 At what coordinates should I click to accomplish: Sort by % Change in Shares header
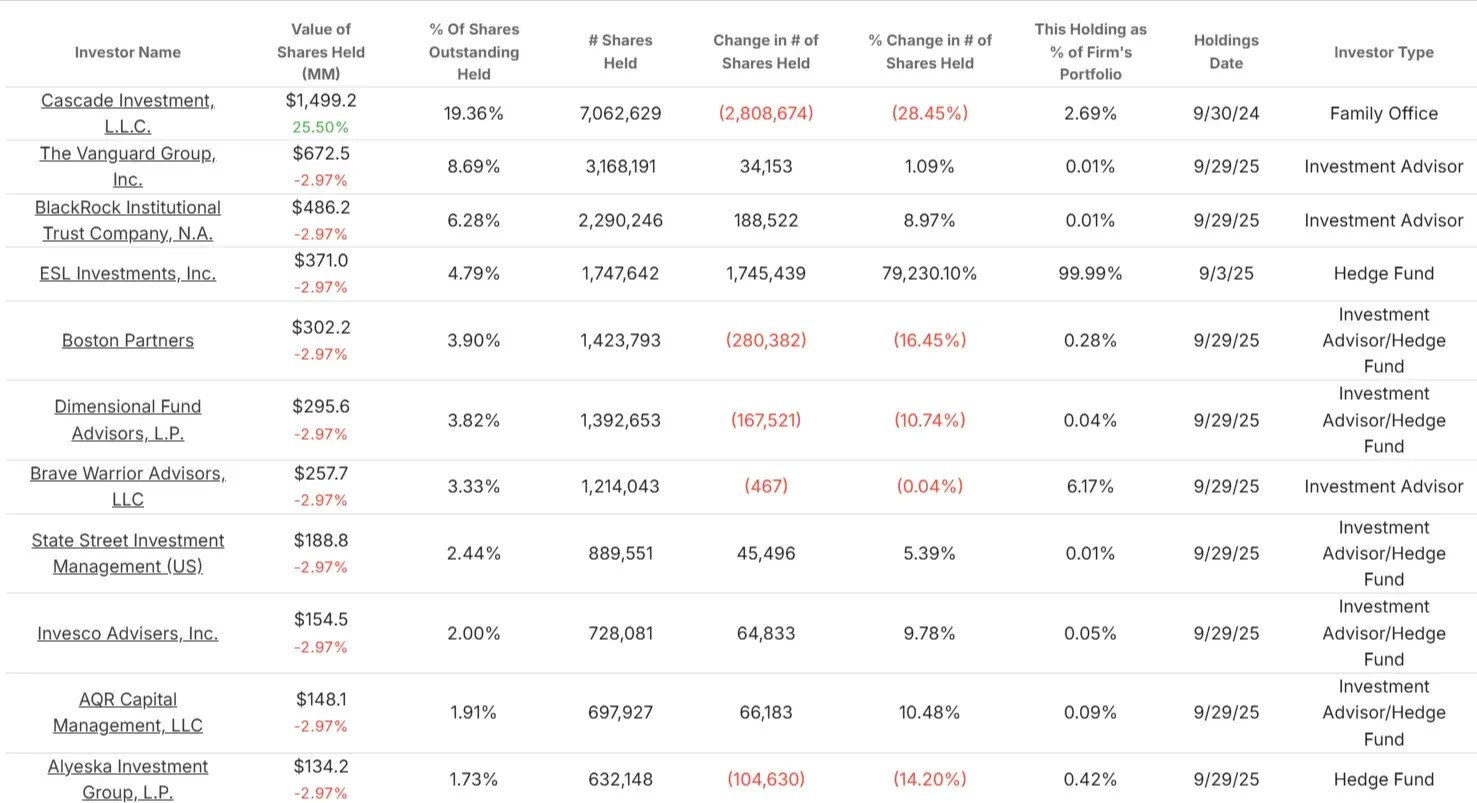(930, 52)
